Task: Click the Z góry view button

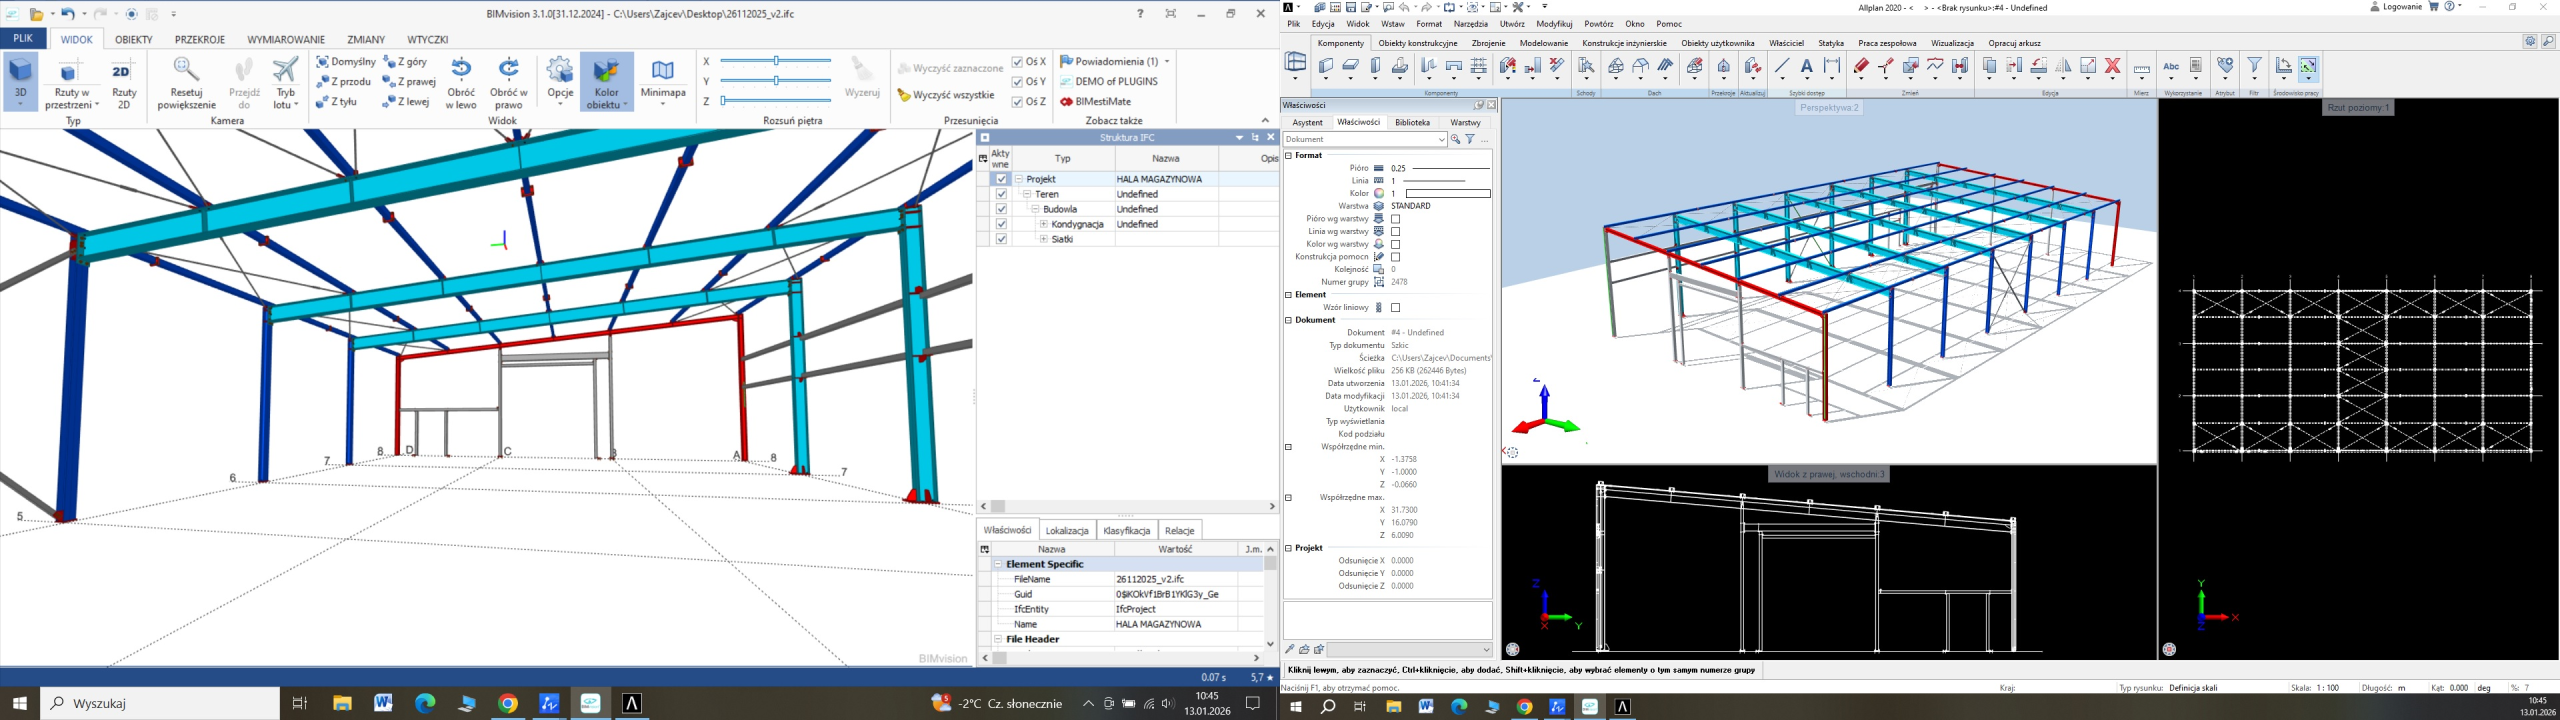Action: click(405, 62)
